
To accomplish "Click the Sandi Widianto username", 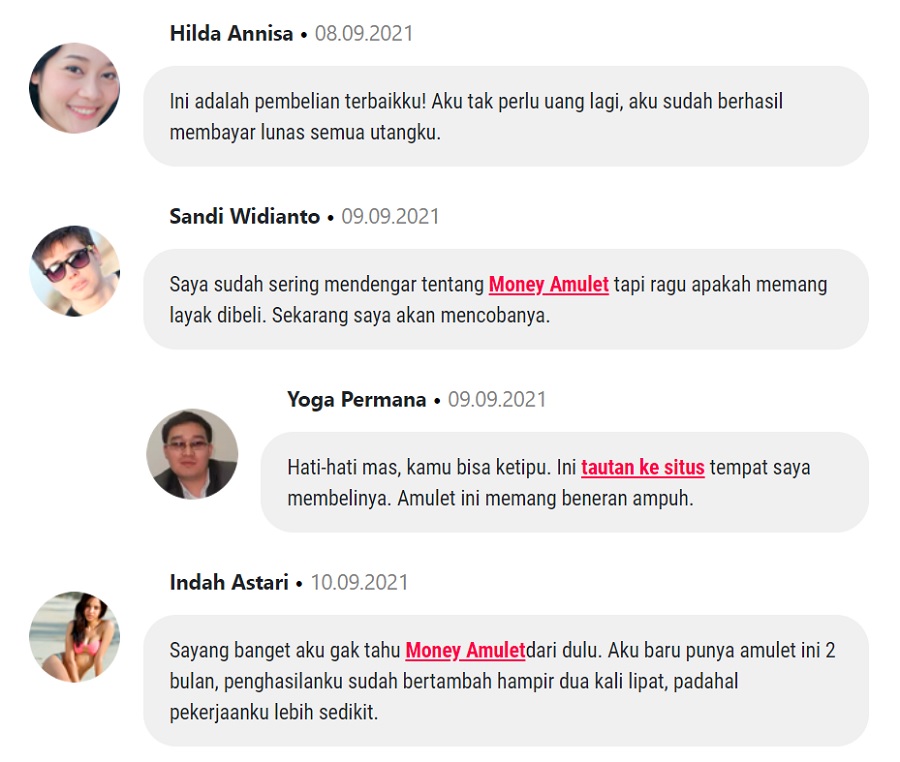I will click(245, 216).
